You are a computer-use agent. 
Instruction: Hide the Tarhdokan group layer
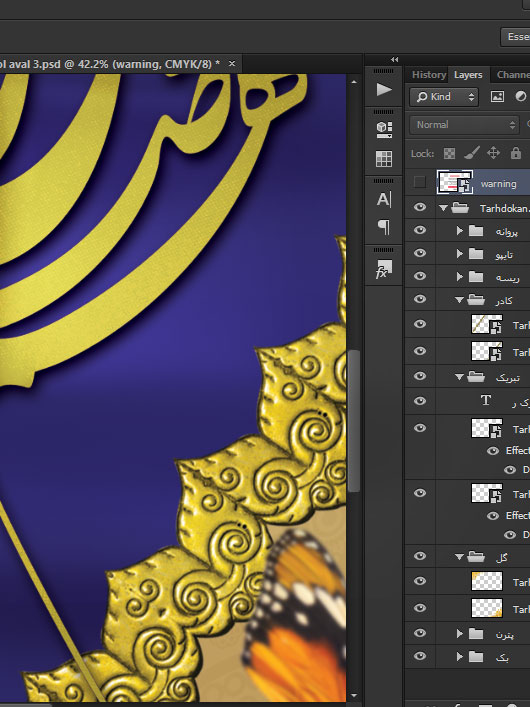[420, 207]
